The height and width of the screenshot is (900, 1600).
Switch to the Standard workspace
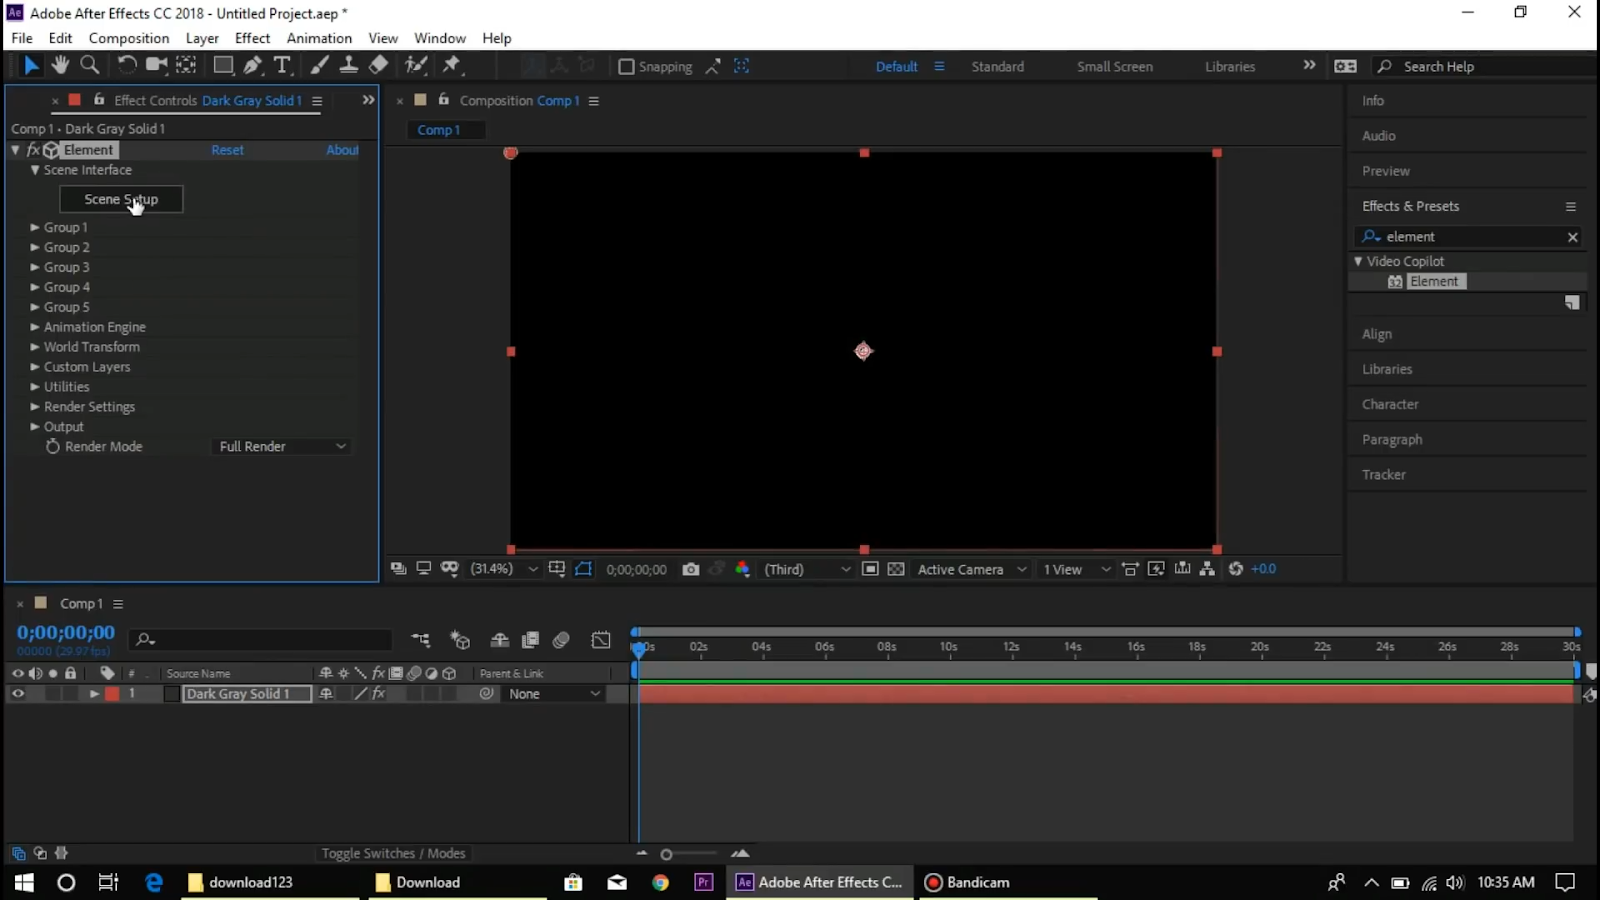coord(997,67)
